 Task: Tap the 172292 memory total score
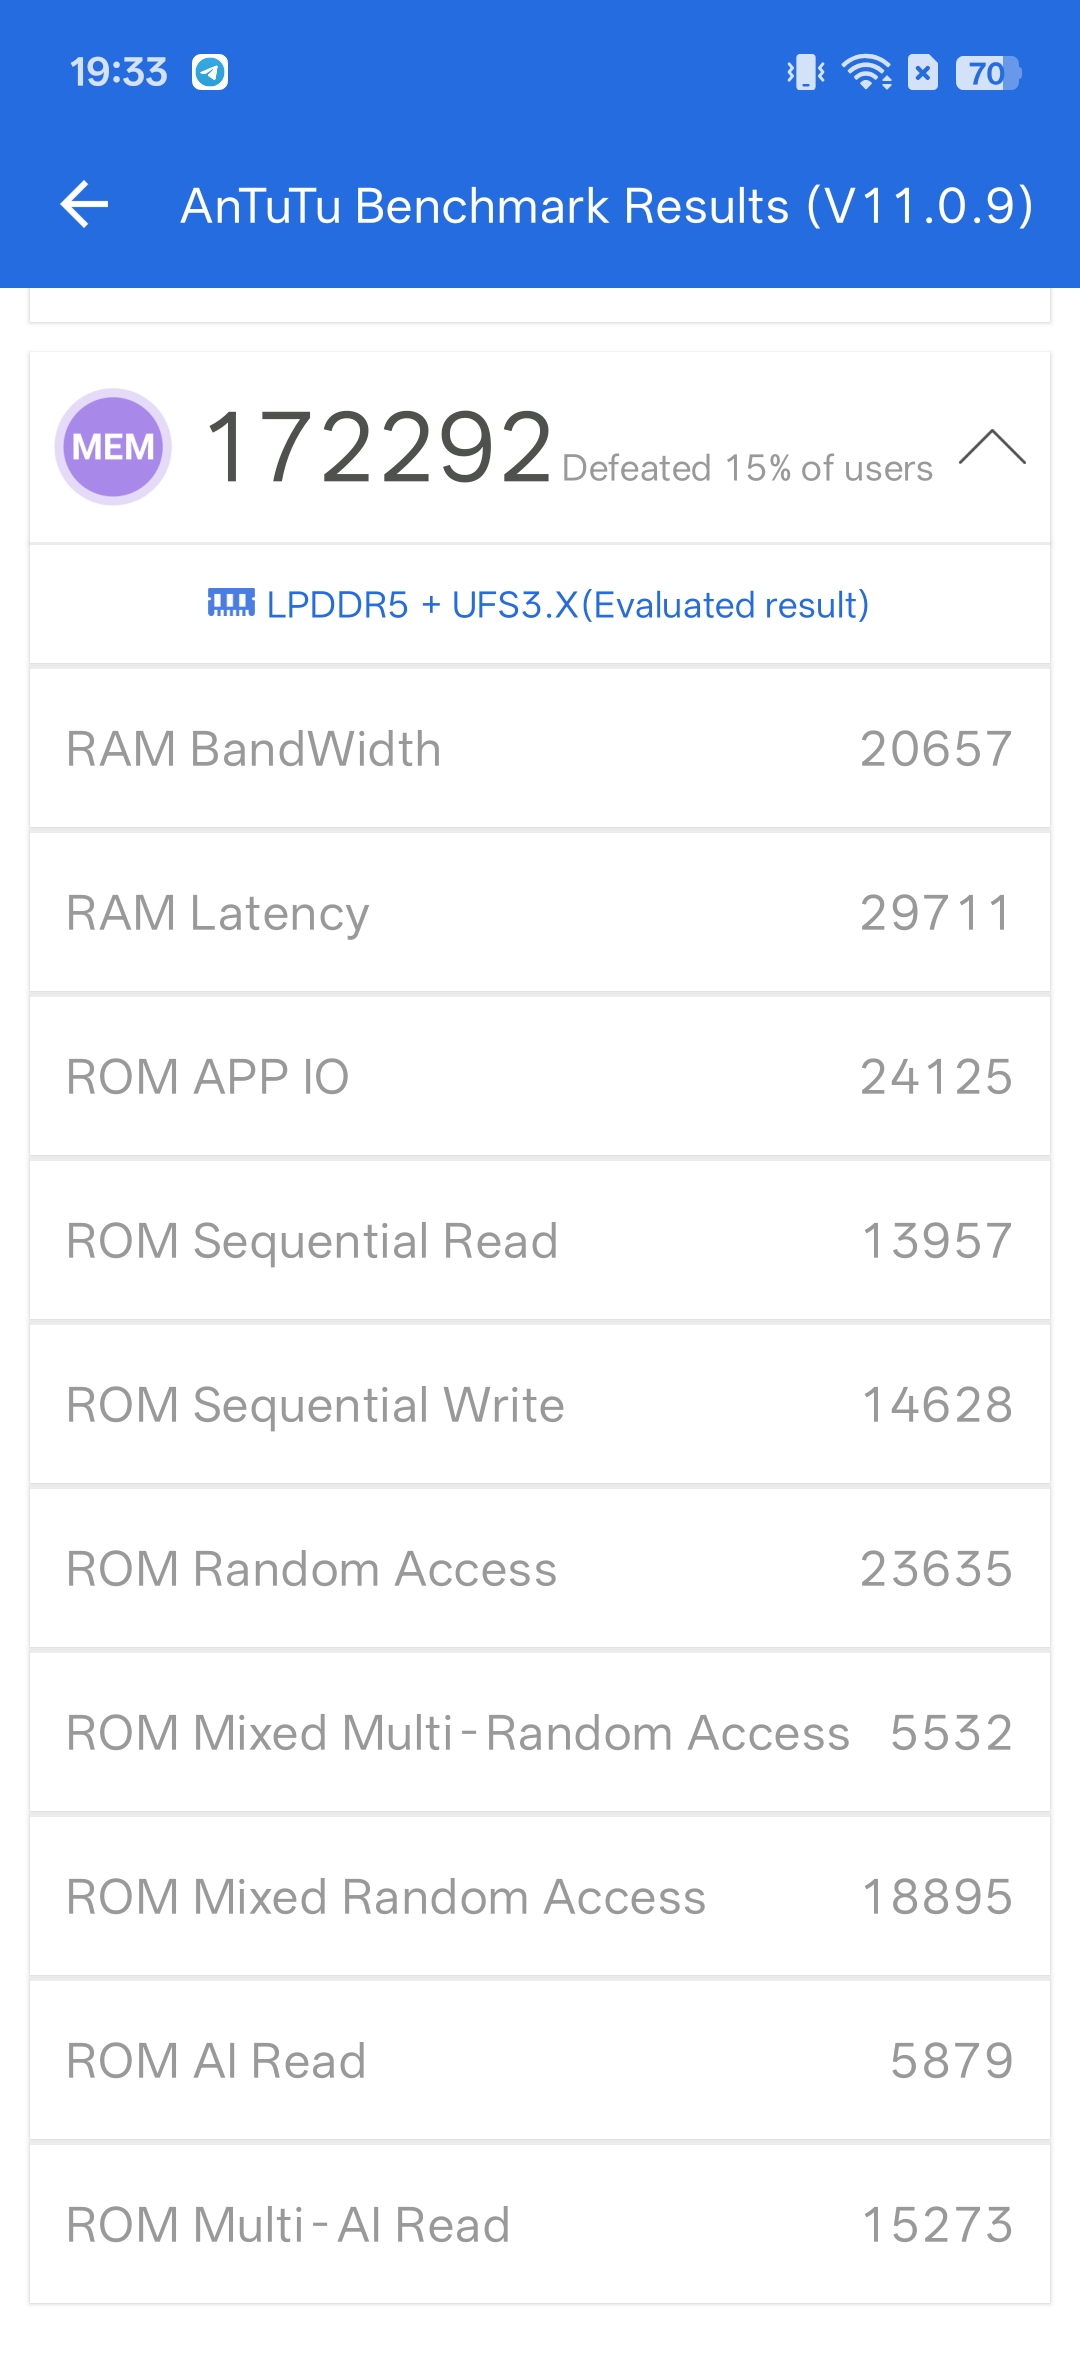(x=379, y=447)
